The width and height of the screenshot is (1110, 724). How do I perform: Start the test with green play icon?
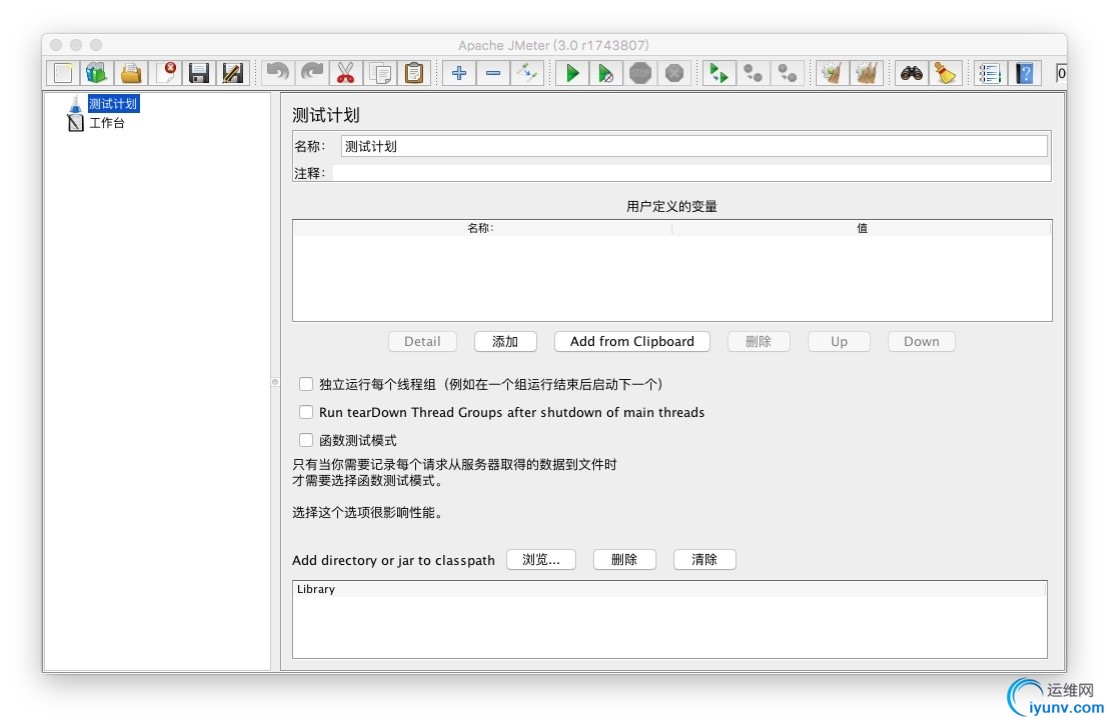point(572,73)
